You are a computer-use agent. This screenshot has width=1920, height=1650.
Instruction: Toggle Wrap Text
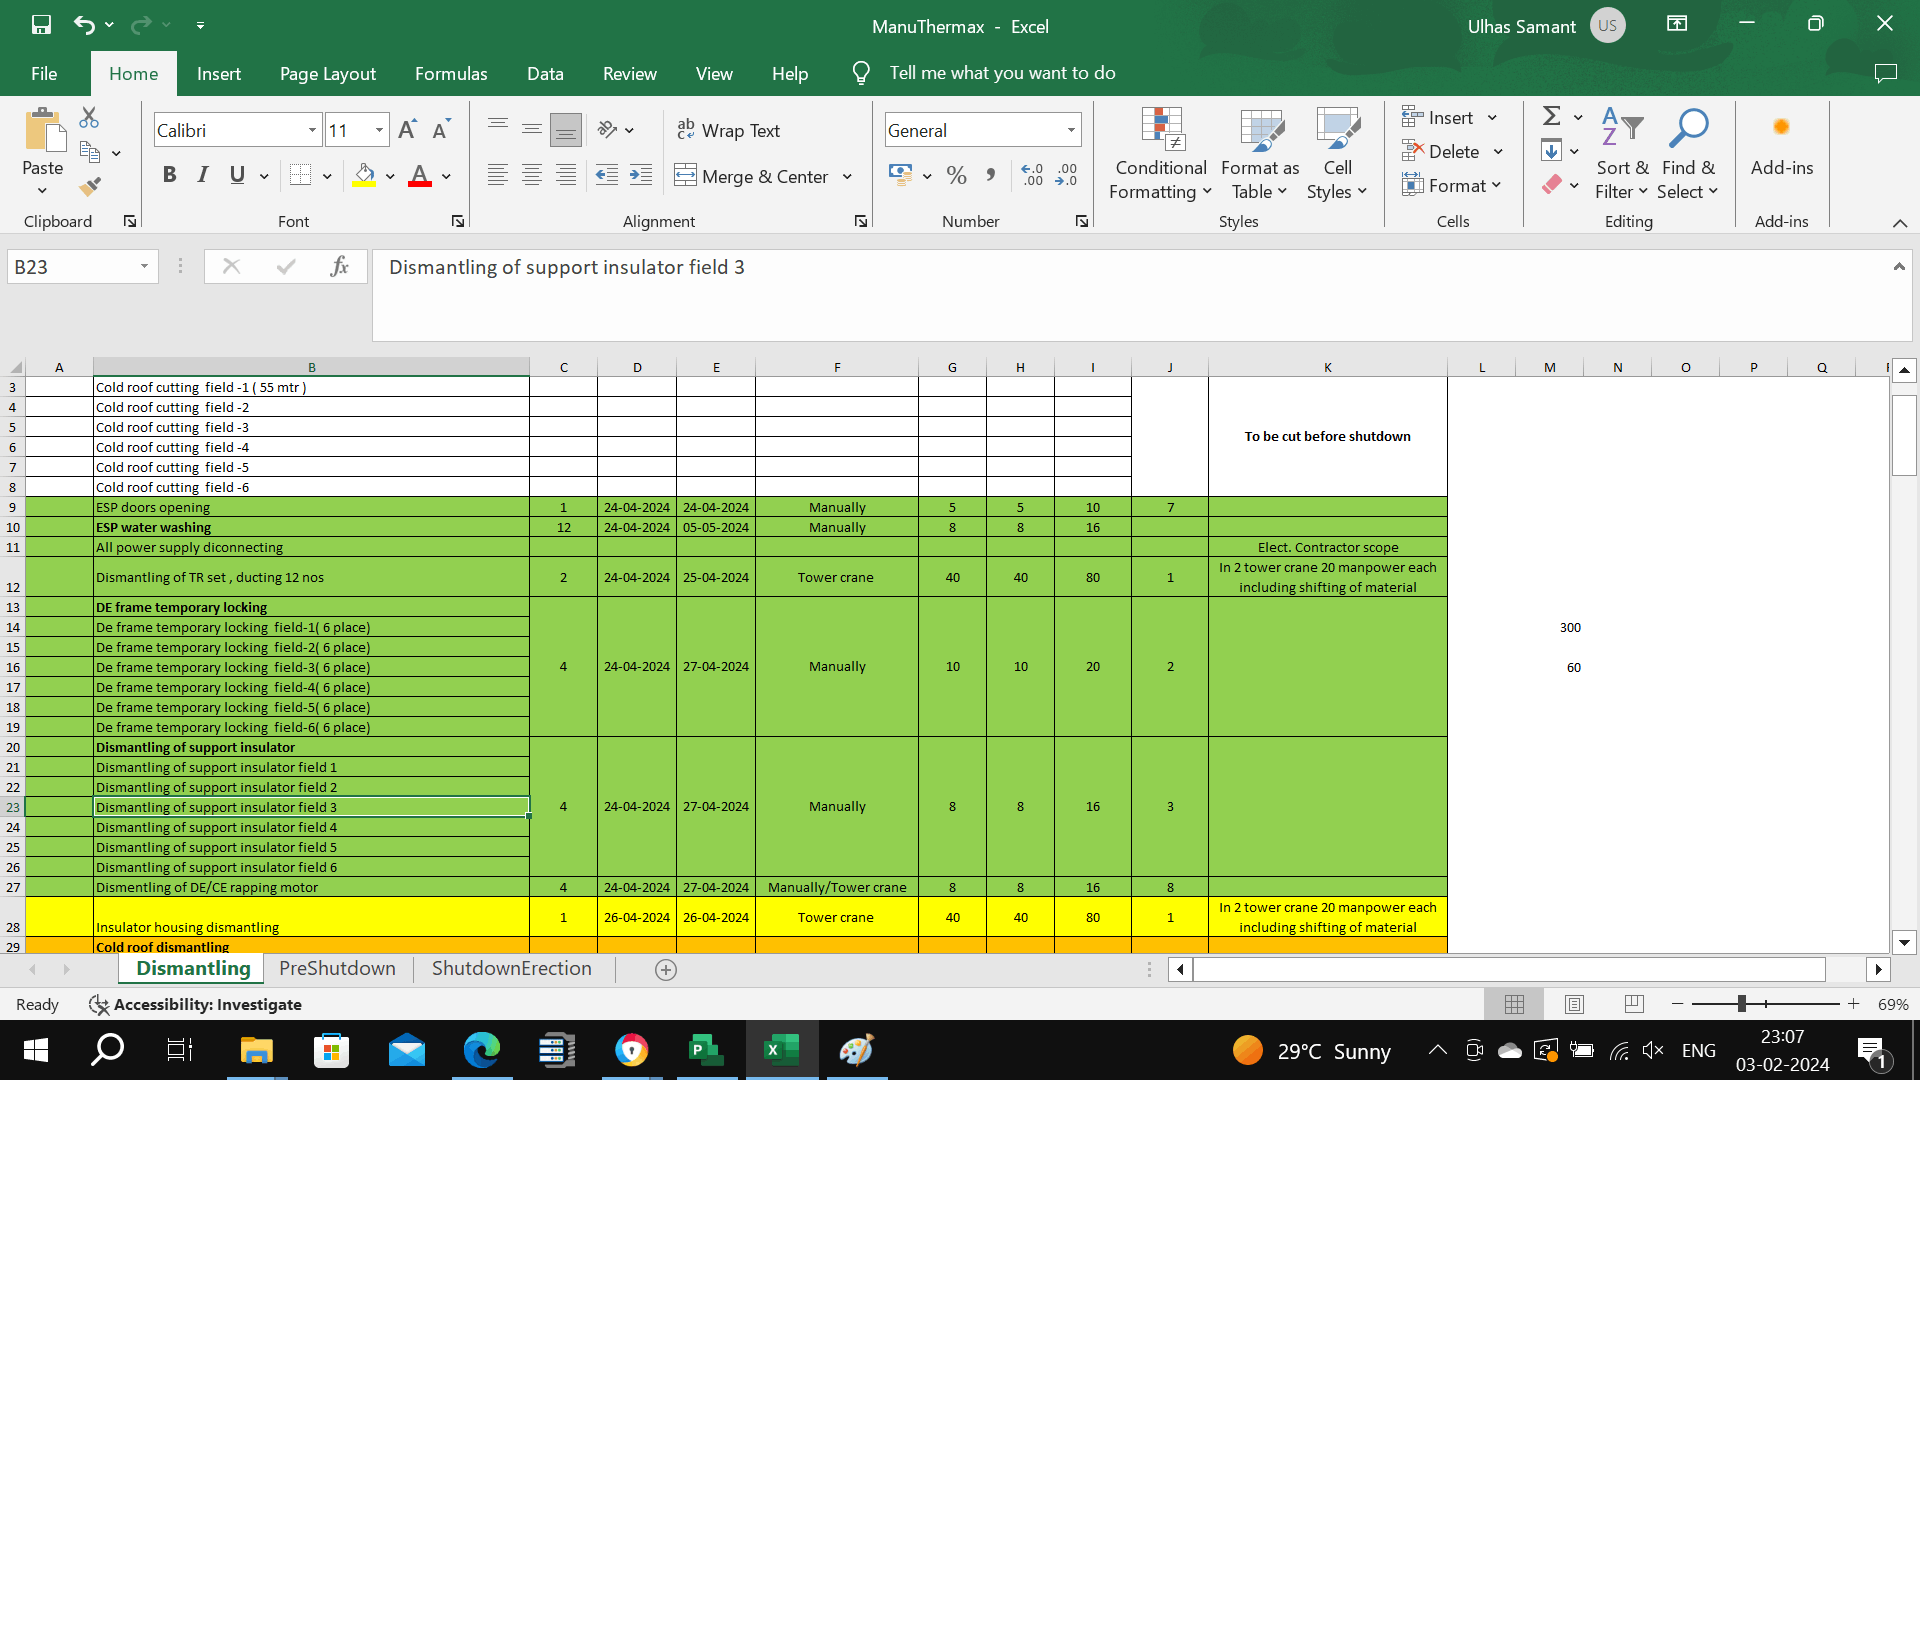pyautogui.click(x=729, y=131)
